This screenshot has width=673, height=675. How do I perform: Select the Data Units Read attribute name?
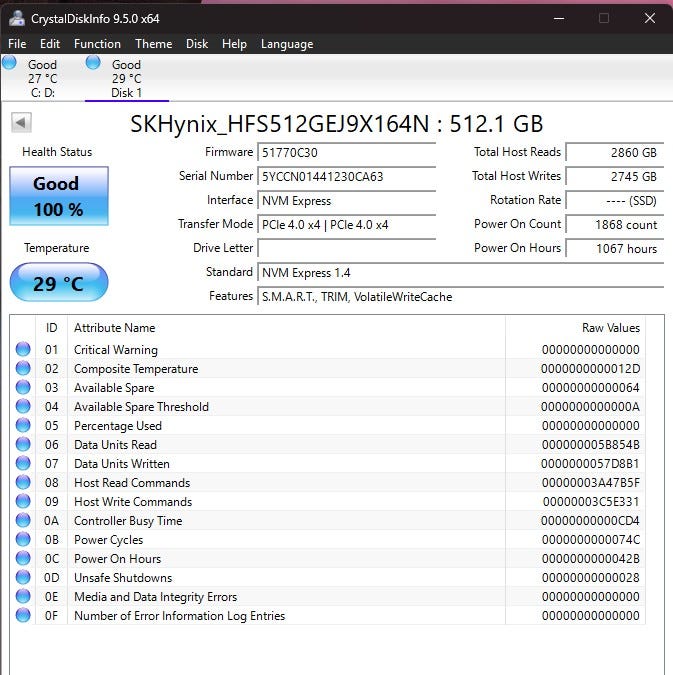[x=115, y=445]
